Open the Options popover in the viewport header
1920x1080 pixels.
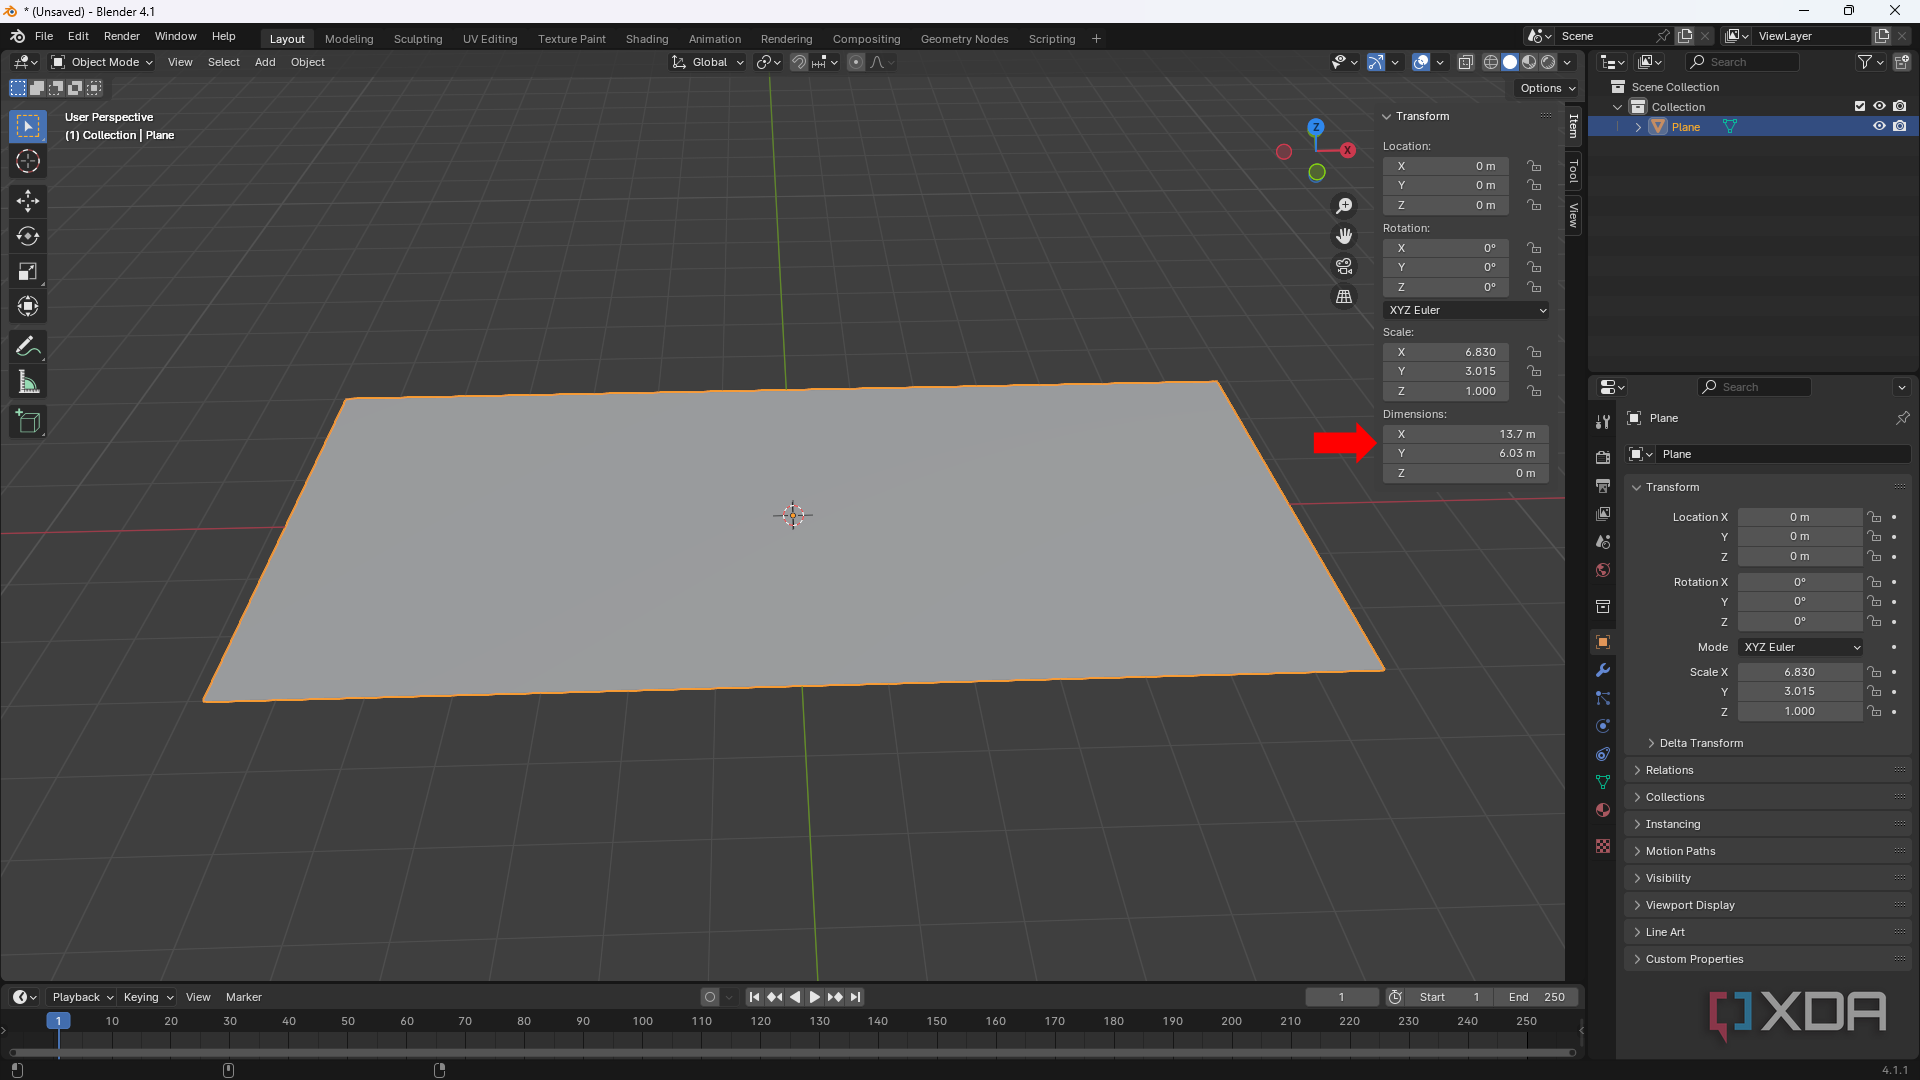(x=1545, y=87)
